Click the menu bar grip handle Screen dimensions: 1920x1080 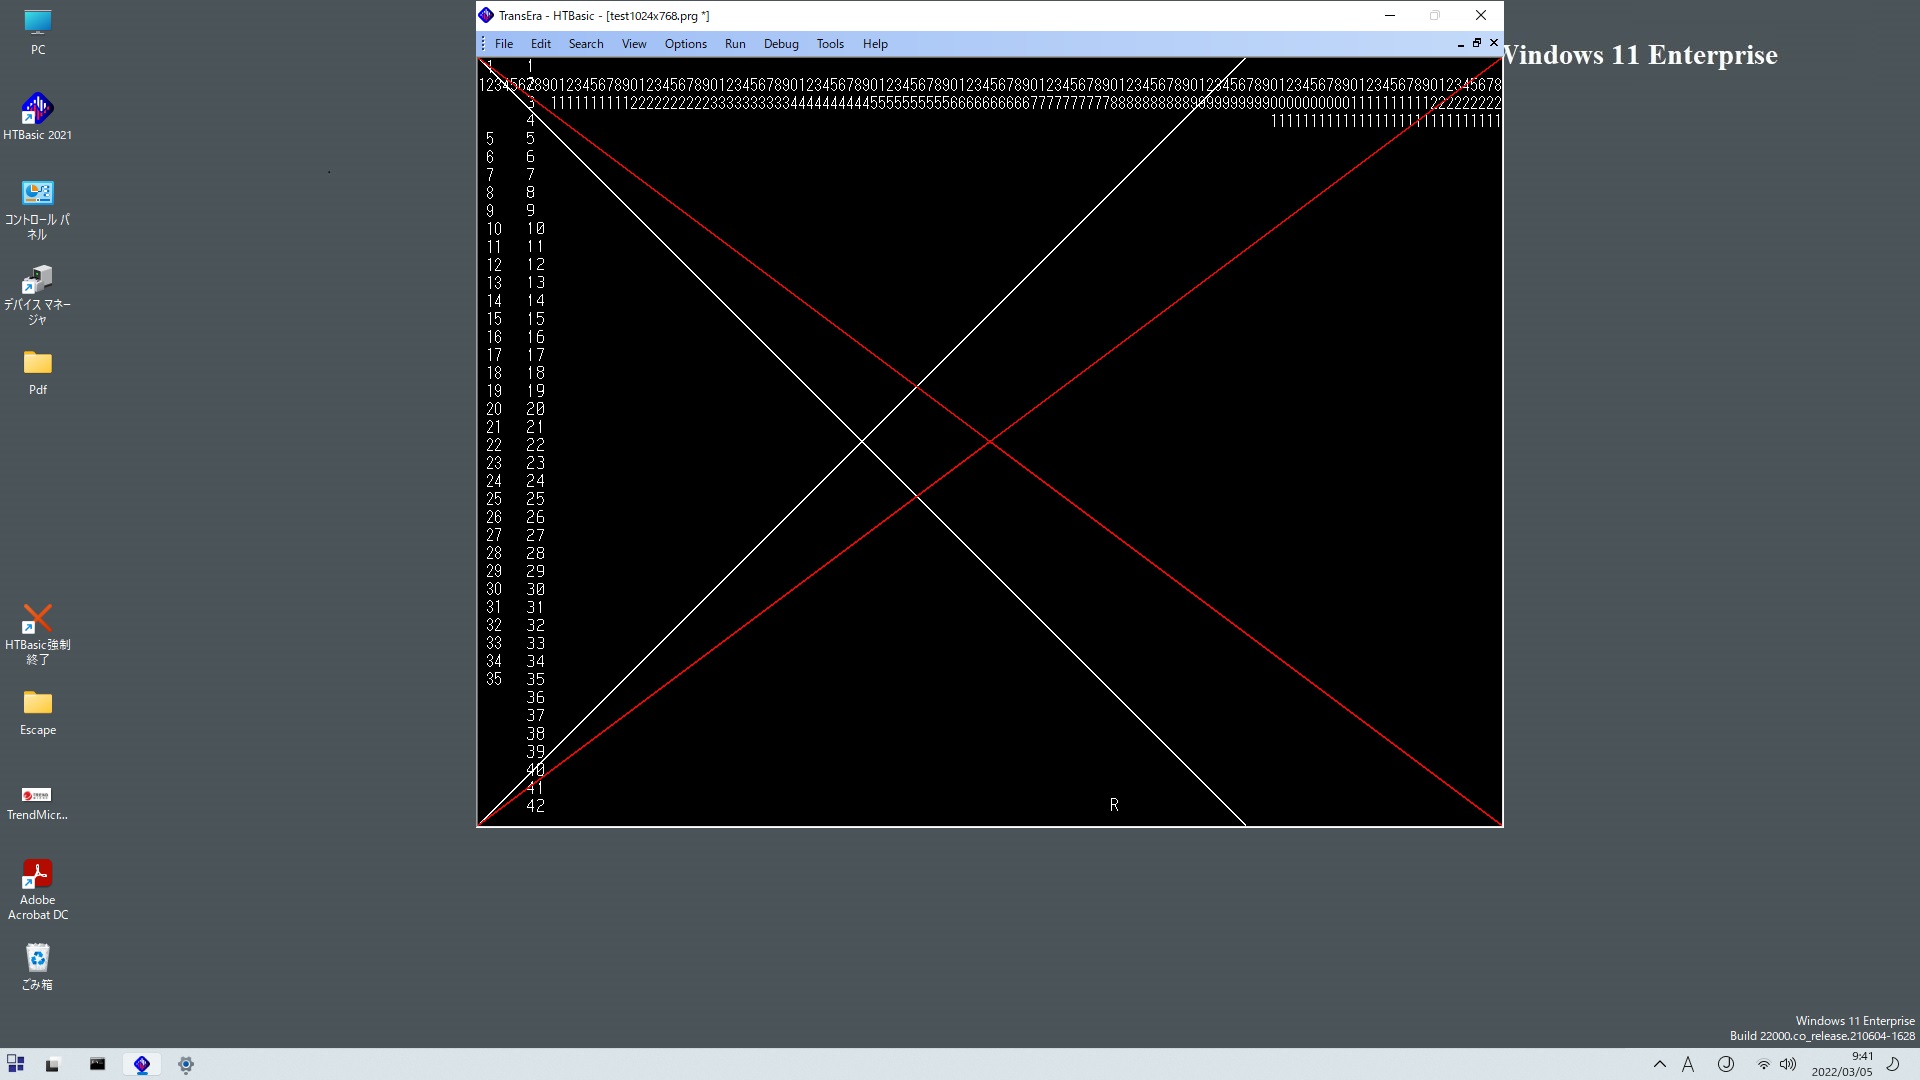(483, 44)
